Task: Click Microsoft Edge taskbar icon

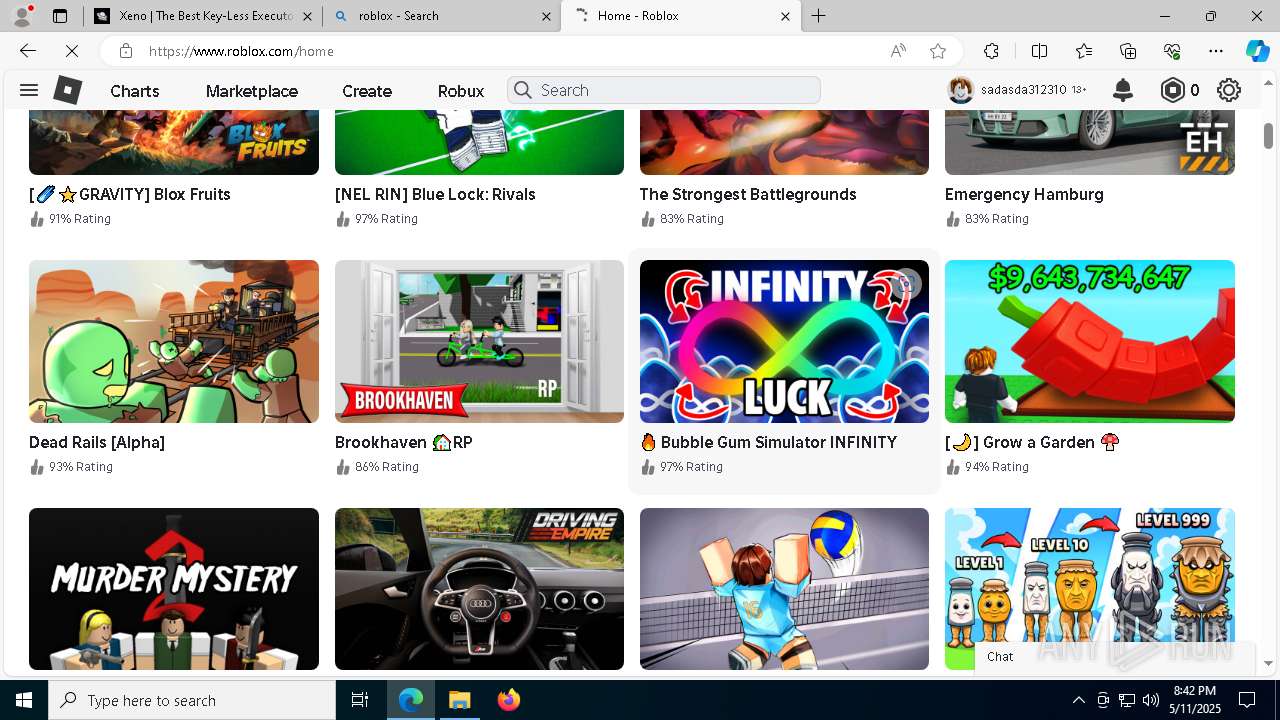Action: [x=411, y=700]
